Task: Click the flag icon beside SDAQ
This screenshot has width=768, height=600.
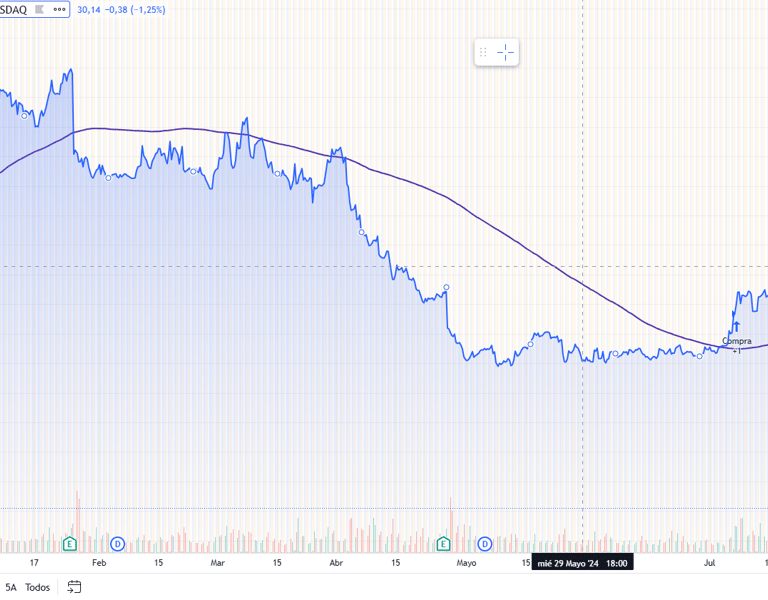Action: tap(40, 9)
